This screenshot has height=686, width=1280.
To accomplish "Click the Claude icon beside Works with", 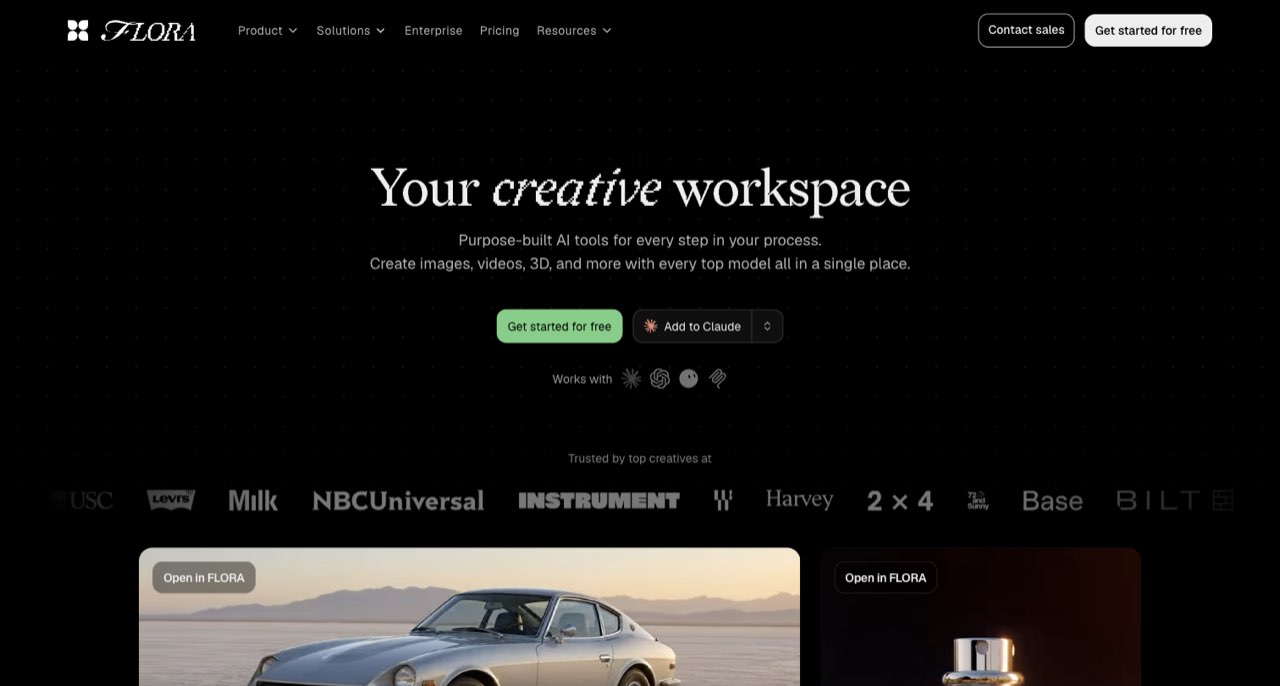I will tap(631, 378).
